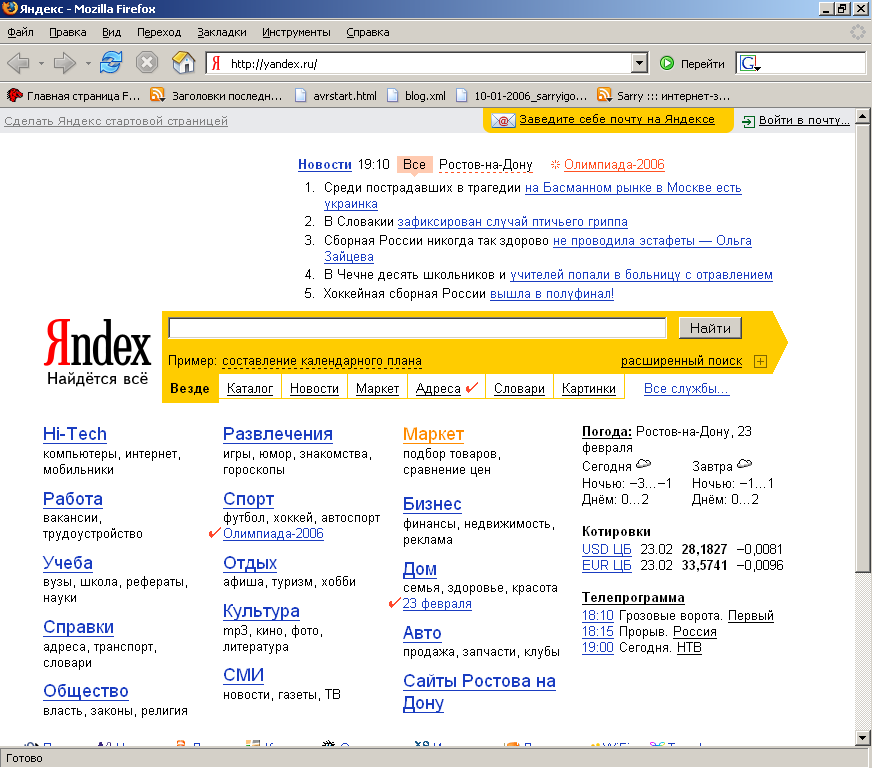Open the Hi-Tech category link

click(75, 434)
